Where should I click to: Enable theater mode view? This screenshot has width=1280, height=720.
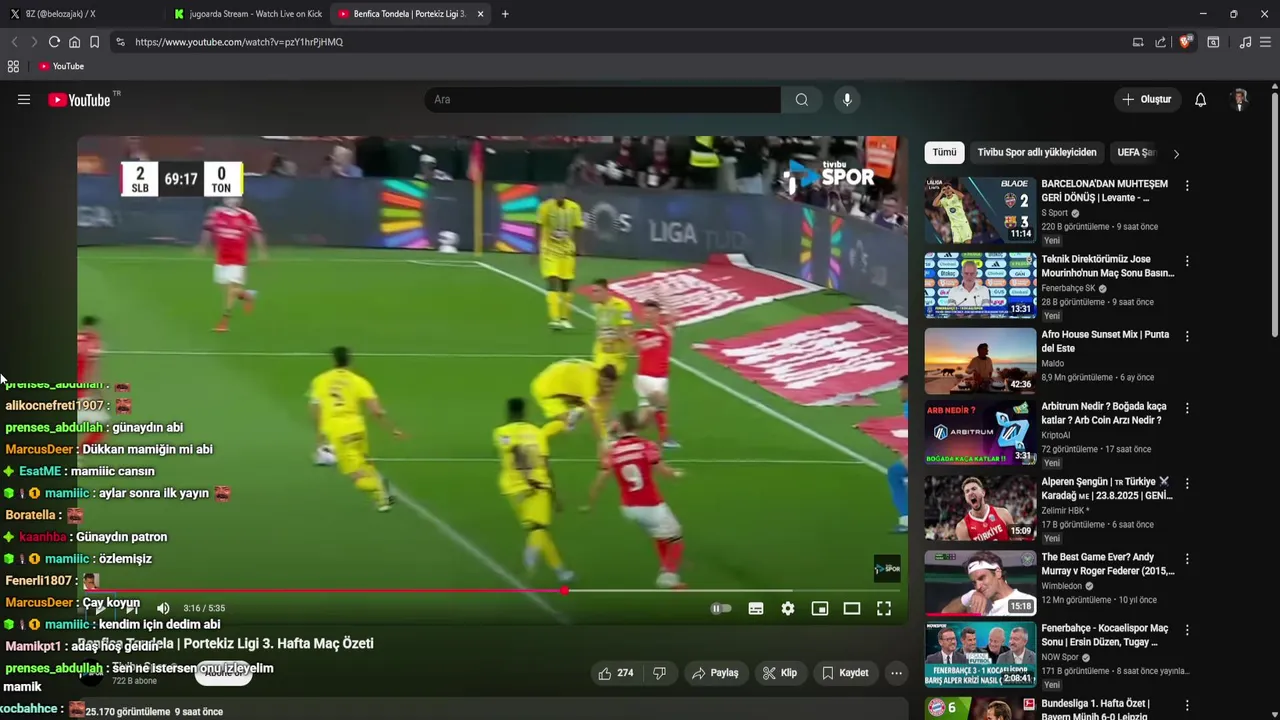852,608
